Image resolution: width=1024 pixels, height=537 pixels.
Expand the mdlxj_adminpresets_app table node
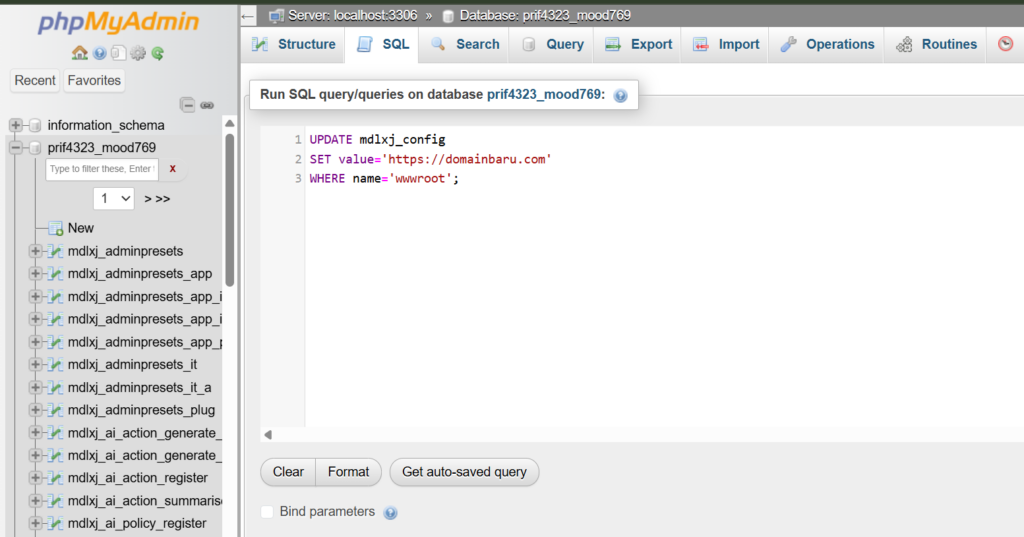[x=36, y=274]
